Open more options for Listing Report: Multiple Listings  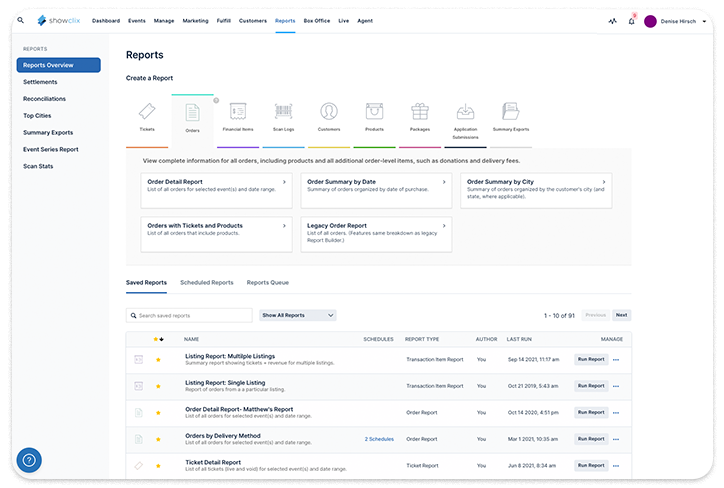616,360
